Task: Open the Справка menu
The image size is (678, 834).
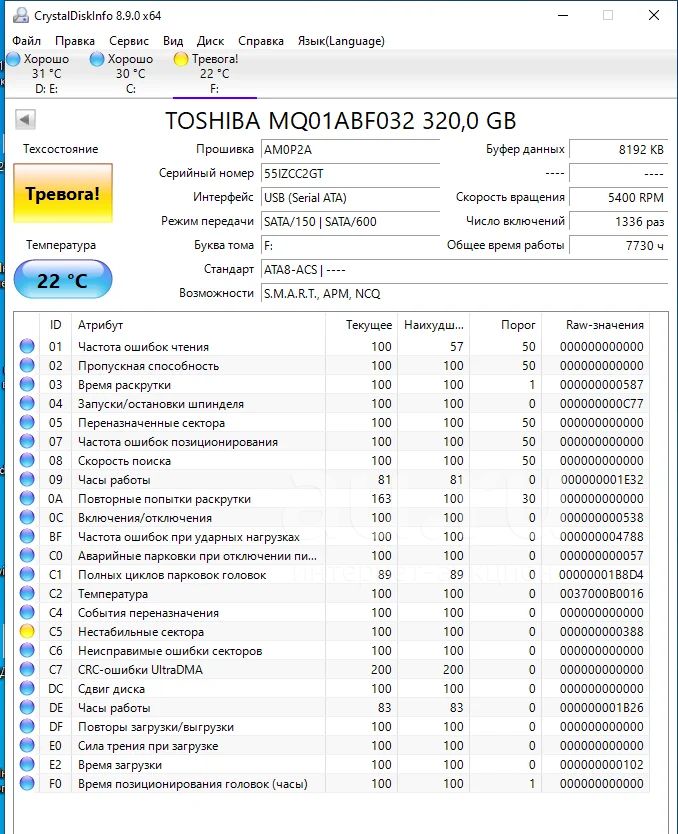Action: pyautogui.click(x=261, y=41)
